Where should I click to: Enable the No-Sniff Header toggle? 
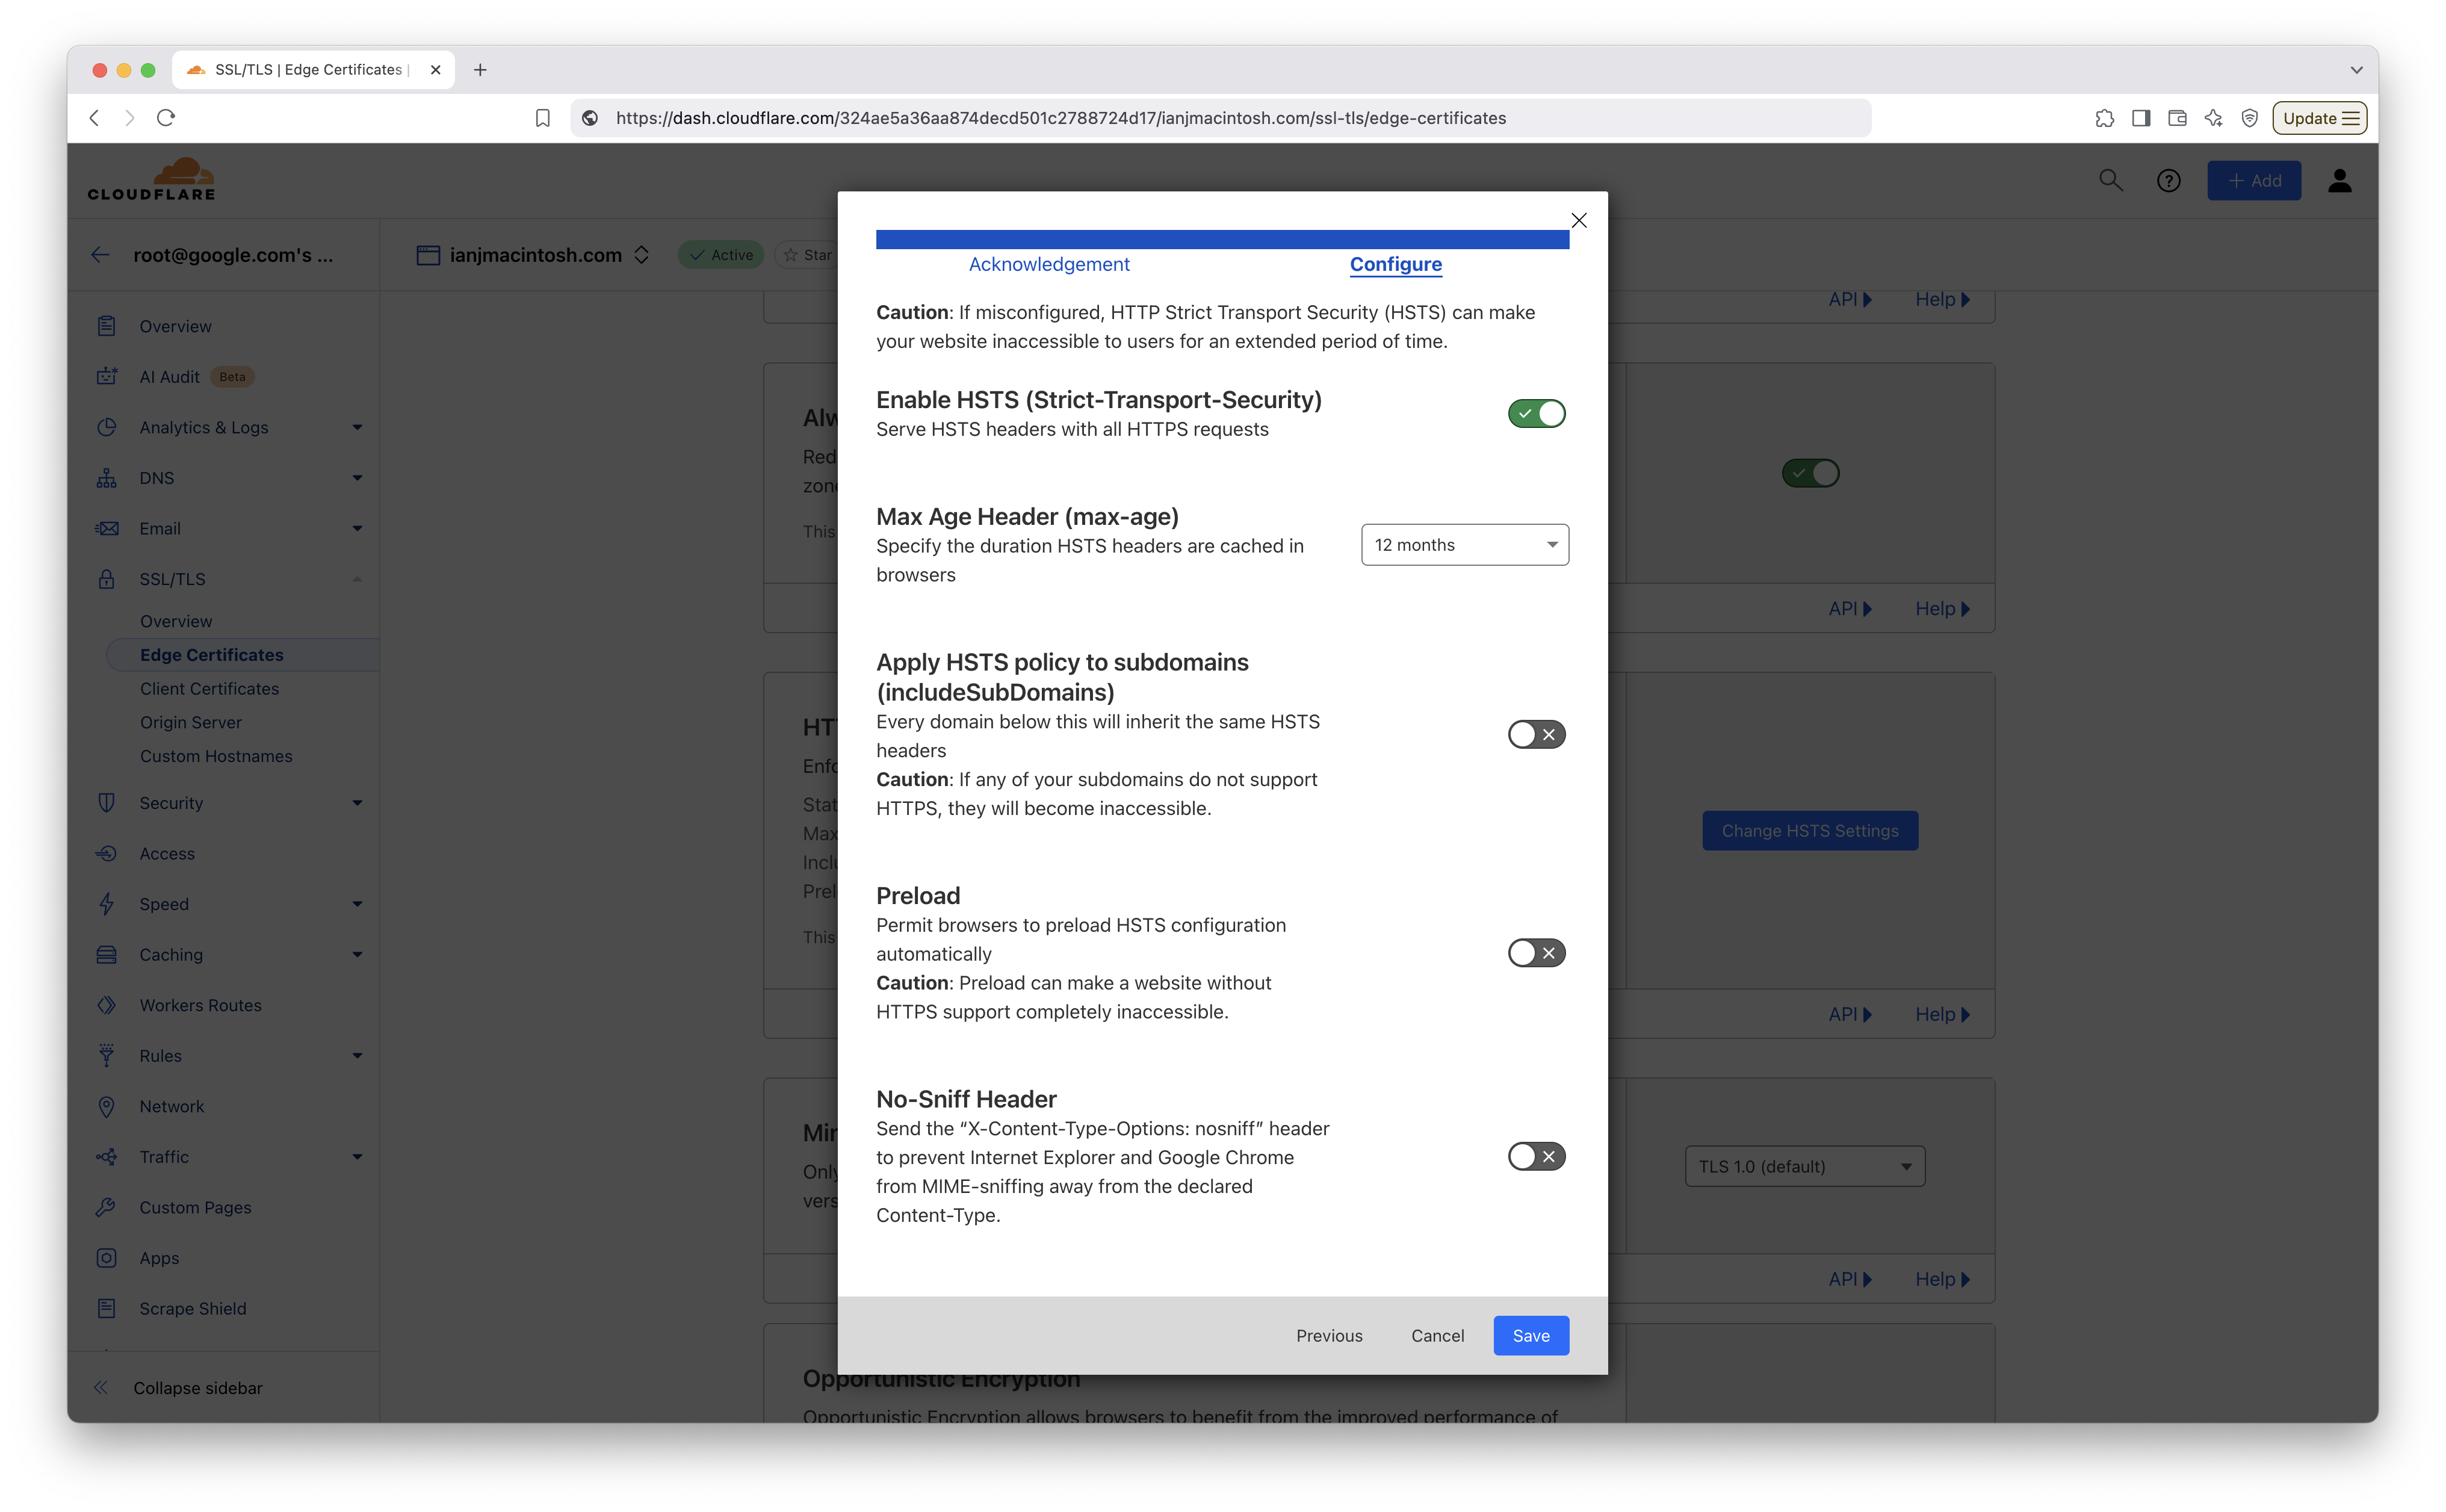[x=1536, y=1157]
